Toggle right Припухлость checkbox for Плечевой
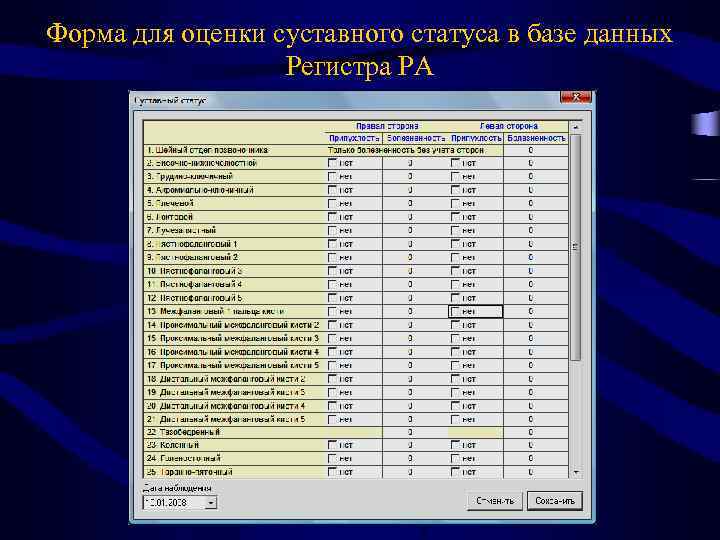The image size is (720, 540). coord(332,203)
